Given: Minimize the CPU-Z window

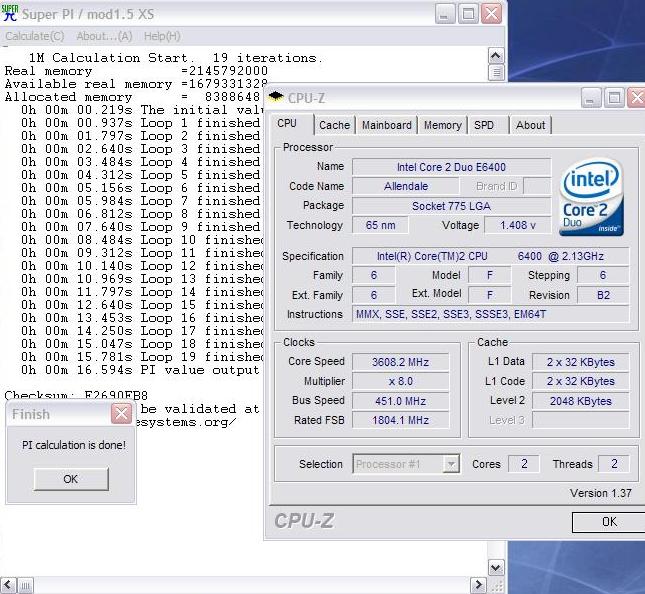Looking at the screenshot, I should click(591, 98).
